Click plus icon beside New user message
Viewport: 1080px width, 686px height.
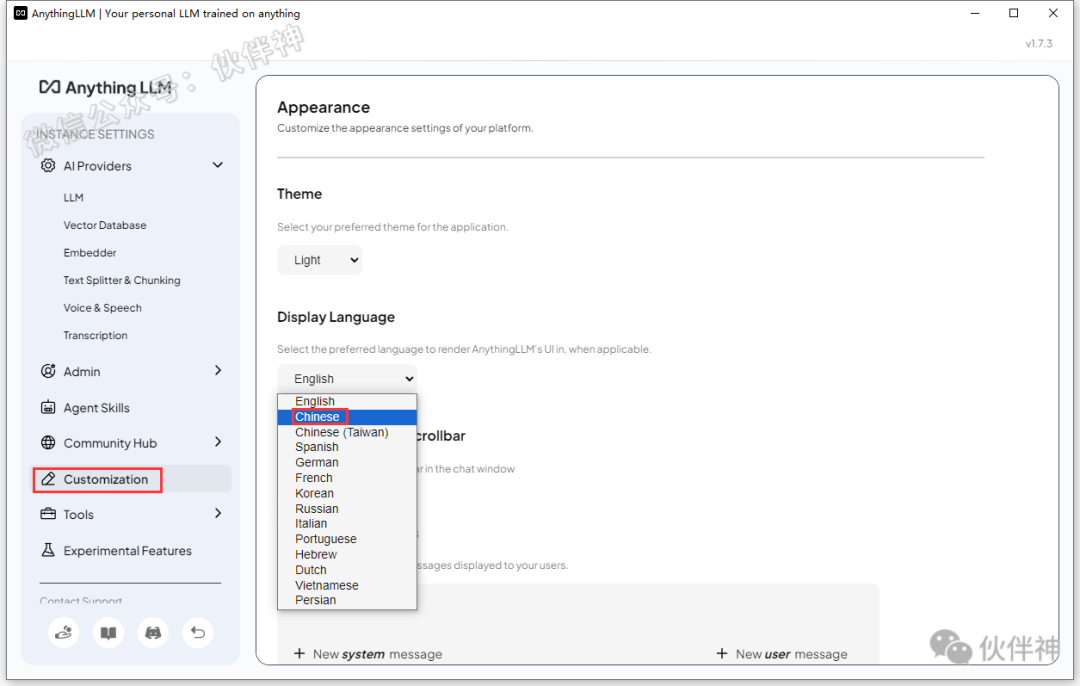[722, 653]
